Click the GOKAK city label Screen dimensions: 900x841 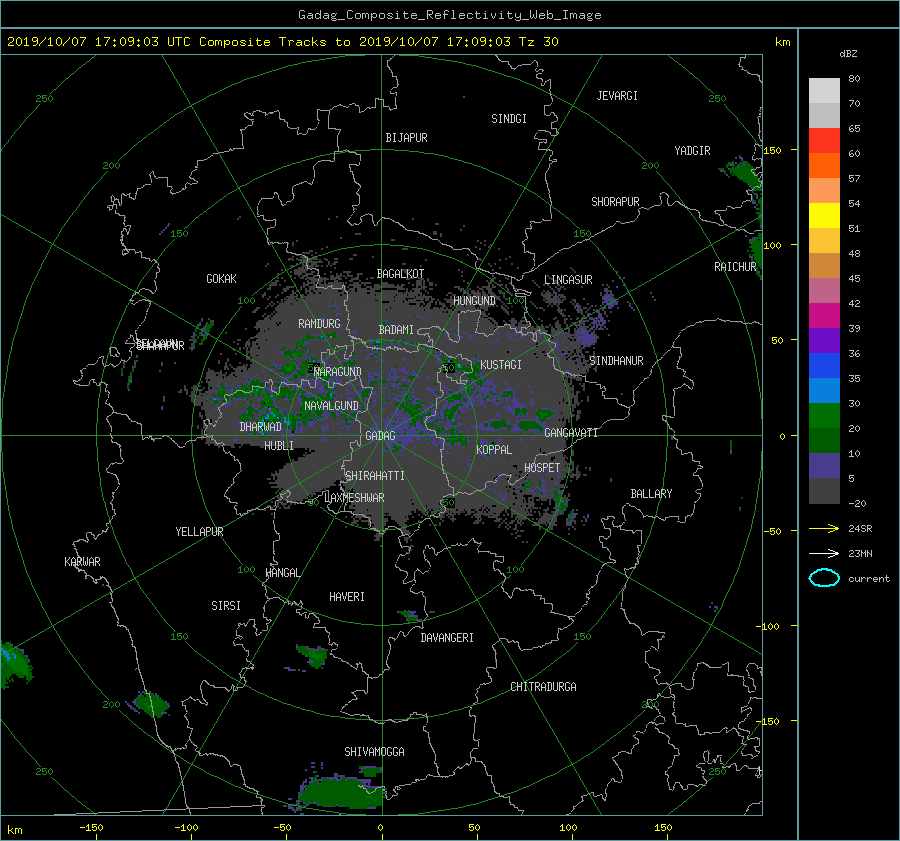222,279
